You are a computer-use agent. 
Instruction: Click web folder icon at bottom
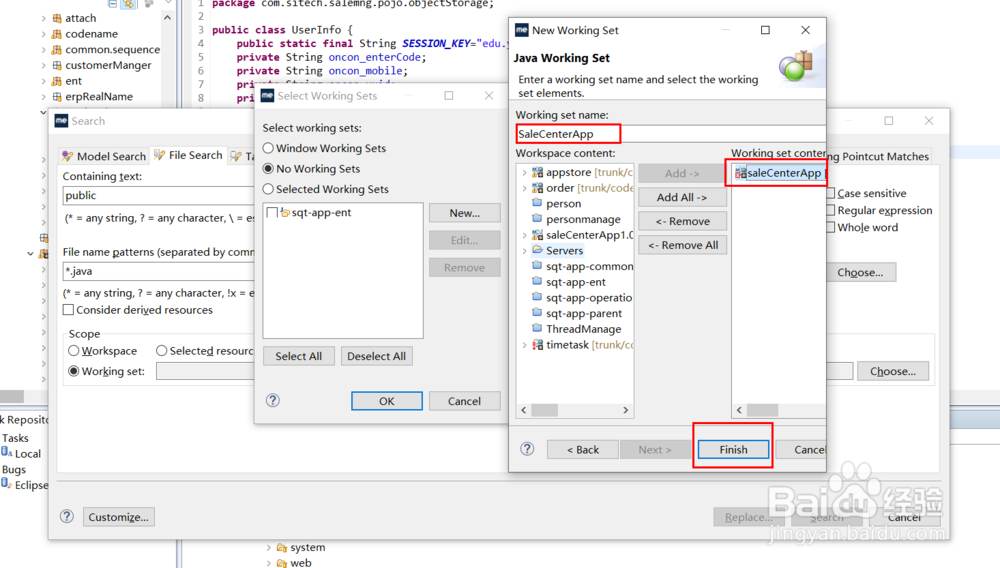(281, 563)
